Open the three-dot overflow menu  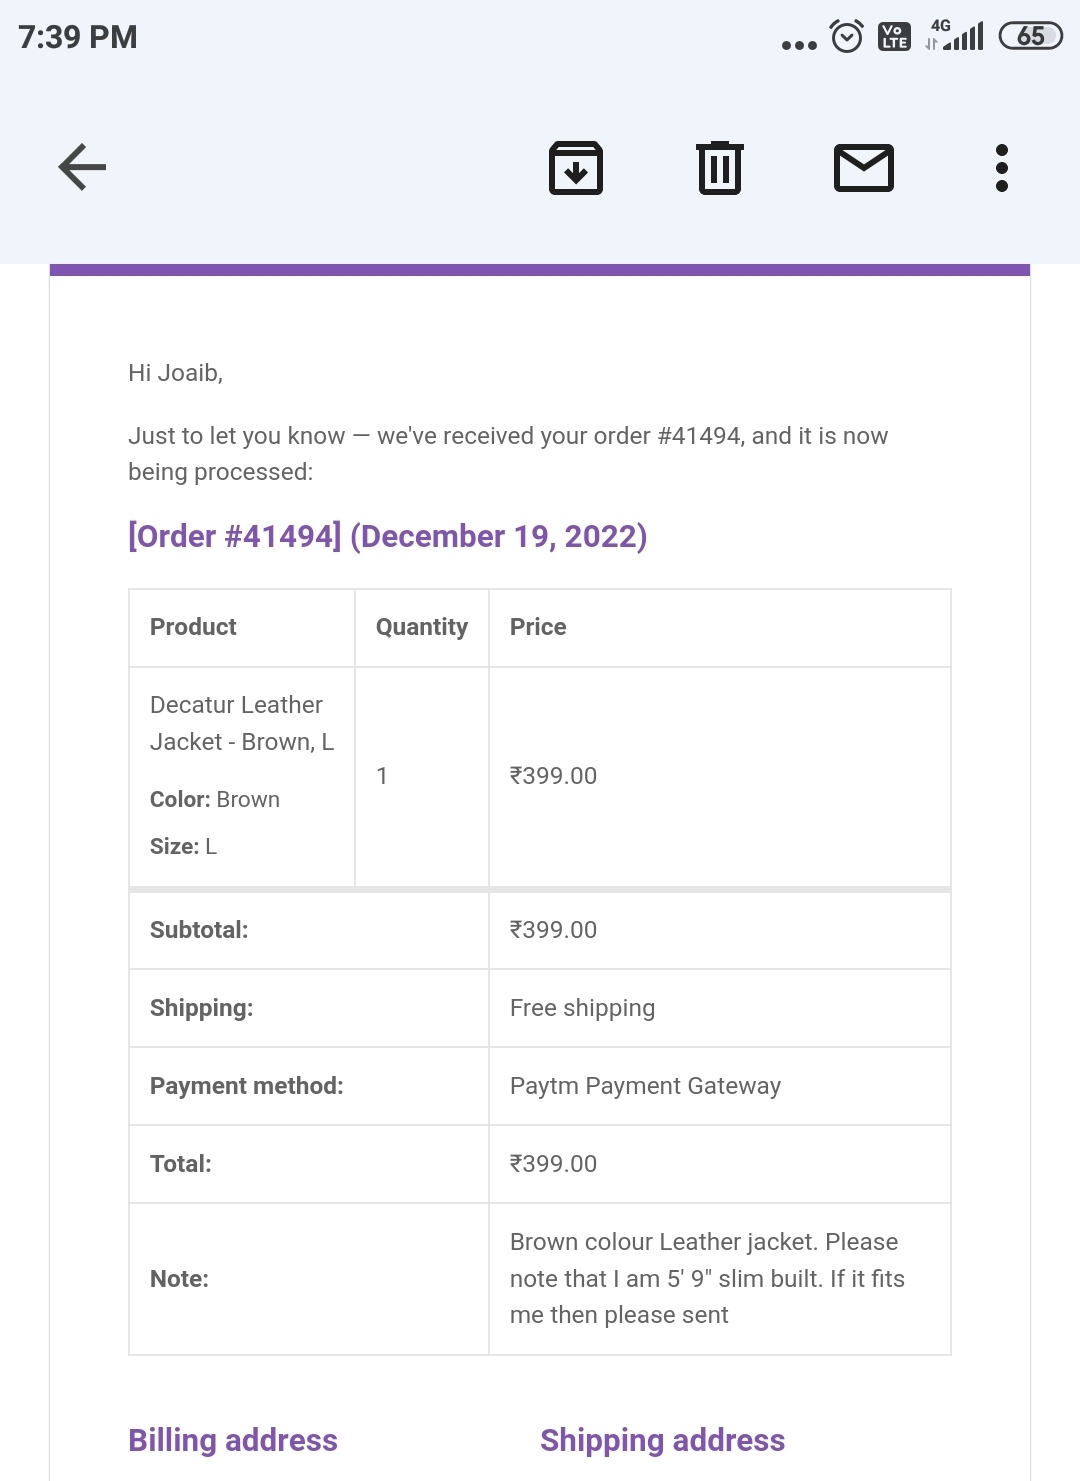pos(1002,168)
